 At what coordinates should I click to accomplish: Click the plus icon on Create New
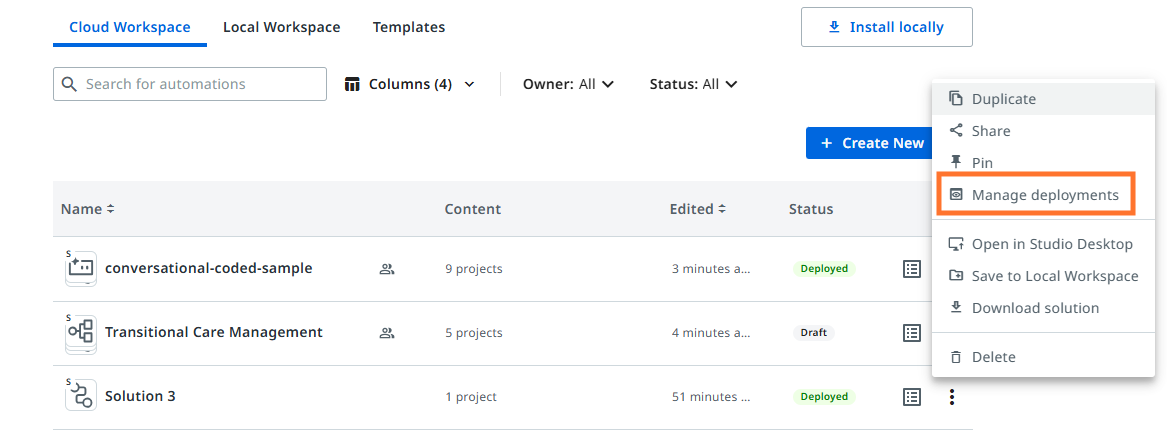coord(826,143)
